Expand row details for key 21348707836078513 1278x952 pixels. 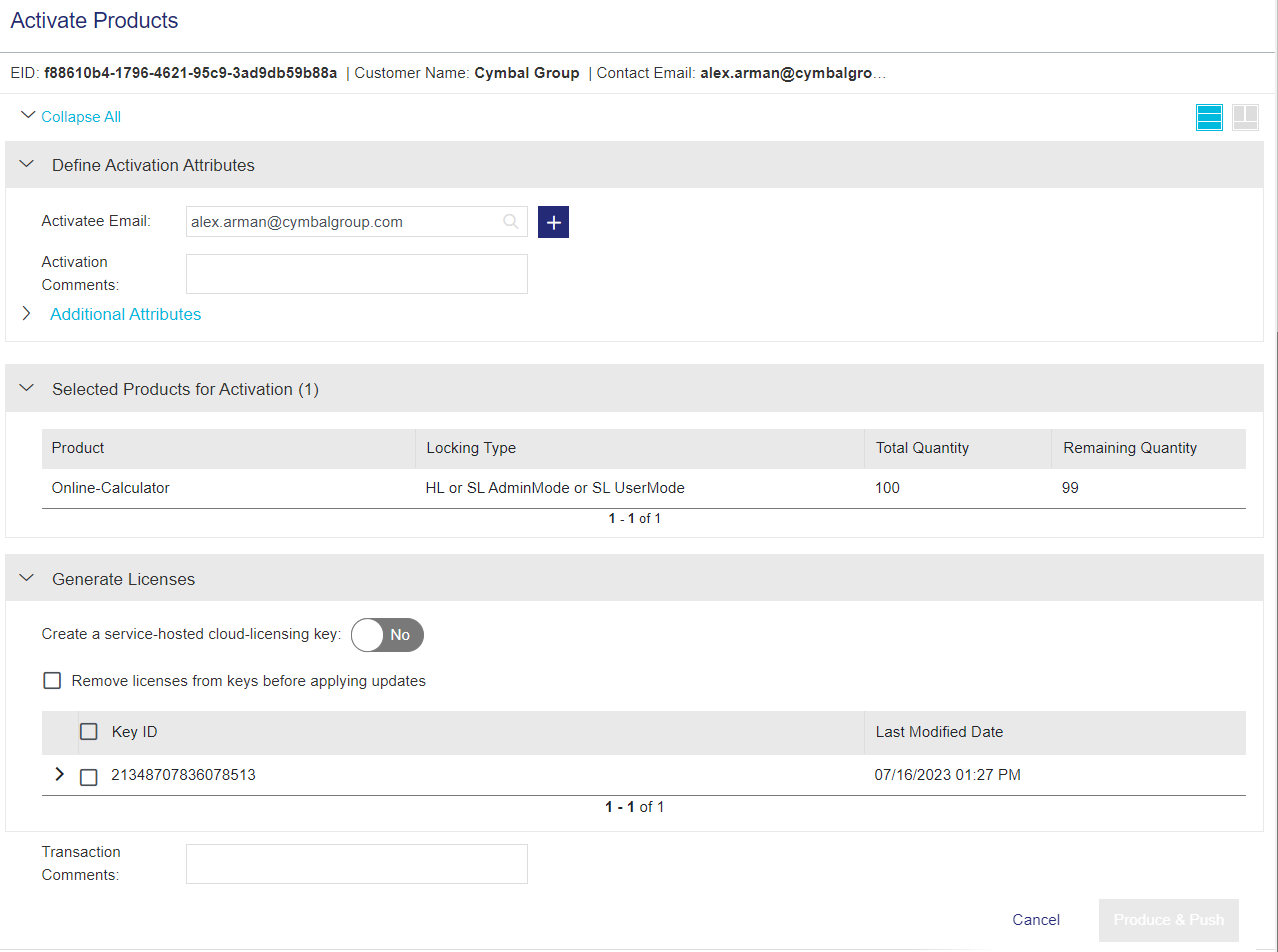59,774
